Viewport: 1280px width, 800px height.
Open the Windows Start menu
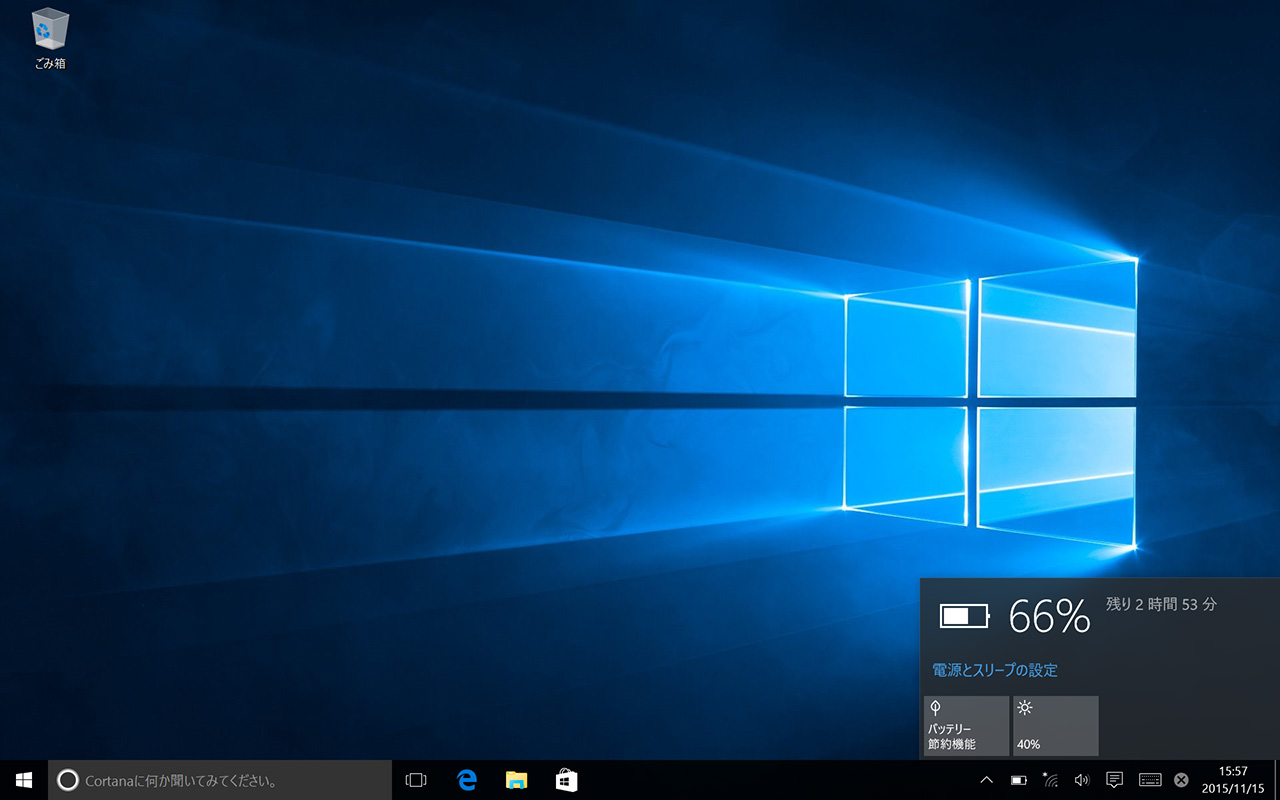click(24, 780)
